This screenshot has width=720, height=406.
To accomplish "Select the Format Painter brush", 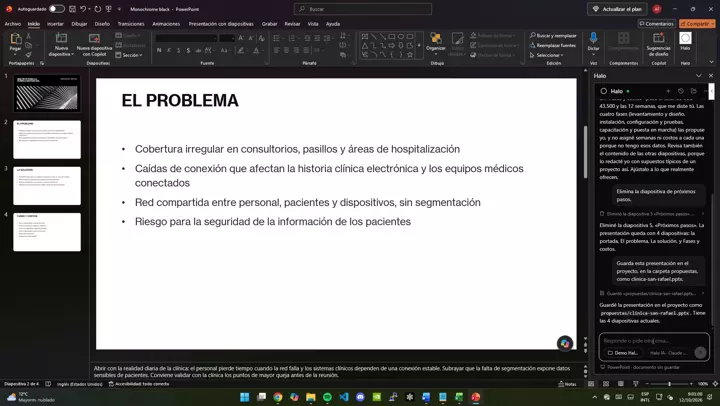I will point(28,55).
